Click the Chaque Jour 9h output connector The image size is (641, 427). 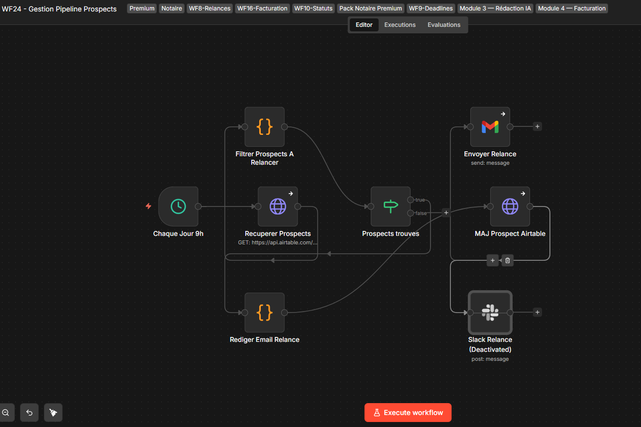coord(198,206)
